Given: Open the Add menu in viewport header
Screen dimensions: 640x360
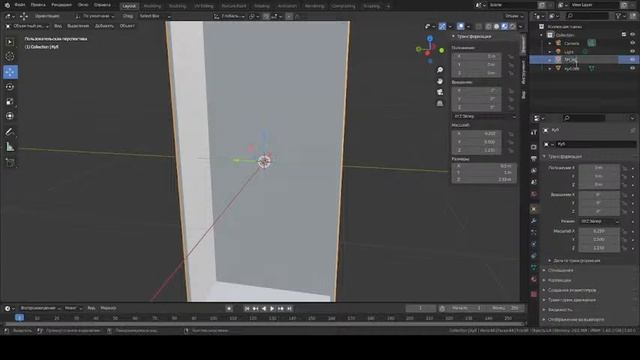Looking at the screenshot, I should pyautogui.click(x=104, y=26).
